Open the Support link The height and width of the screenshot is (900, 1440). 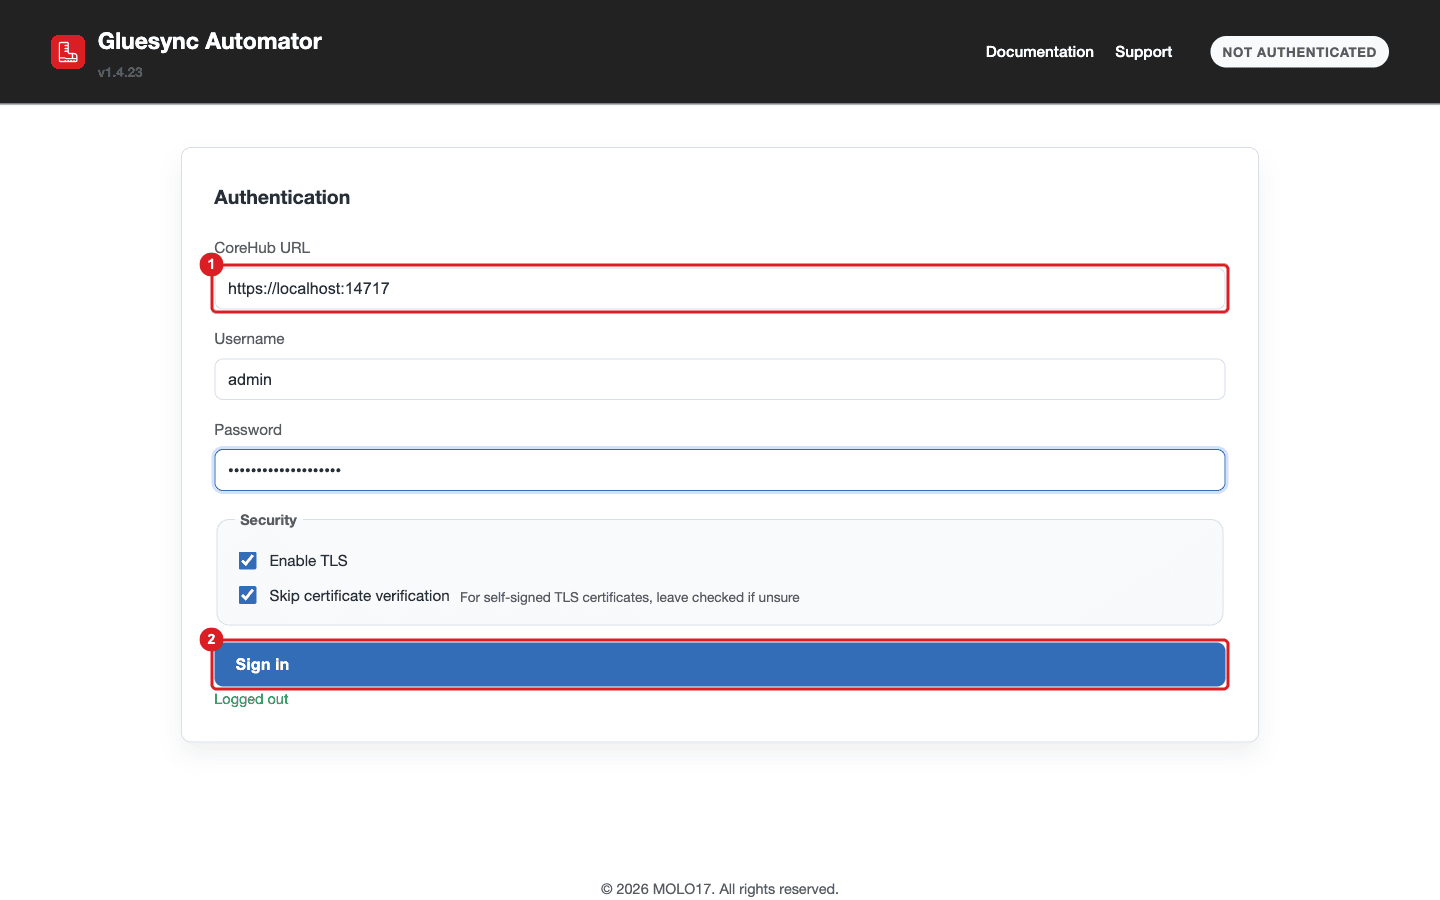click(x=1143, y=52)
